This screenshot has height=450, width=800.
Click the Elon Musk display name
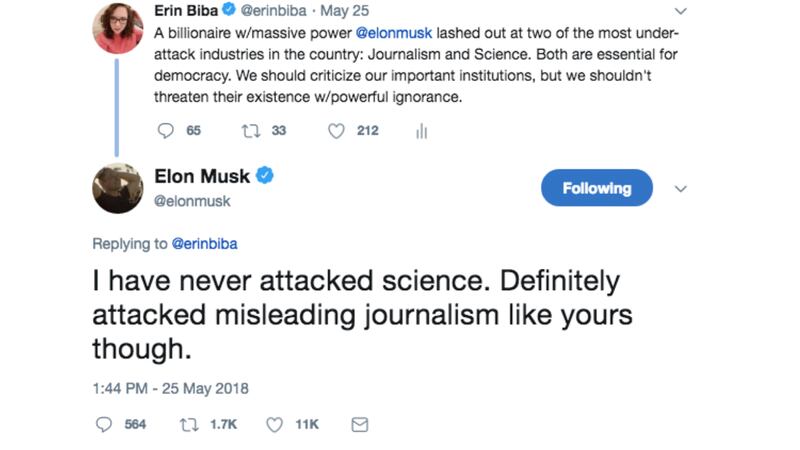pyautogui.click(x=200, y=177)
